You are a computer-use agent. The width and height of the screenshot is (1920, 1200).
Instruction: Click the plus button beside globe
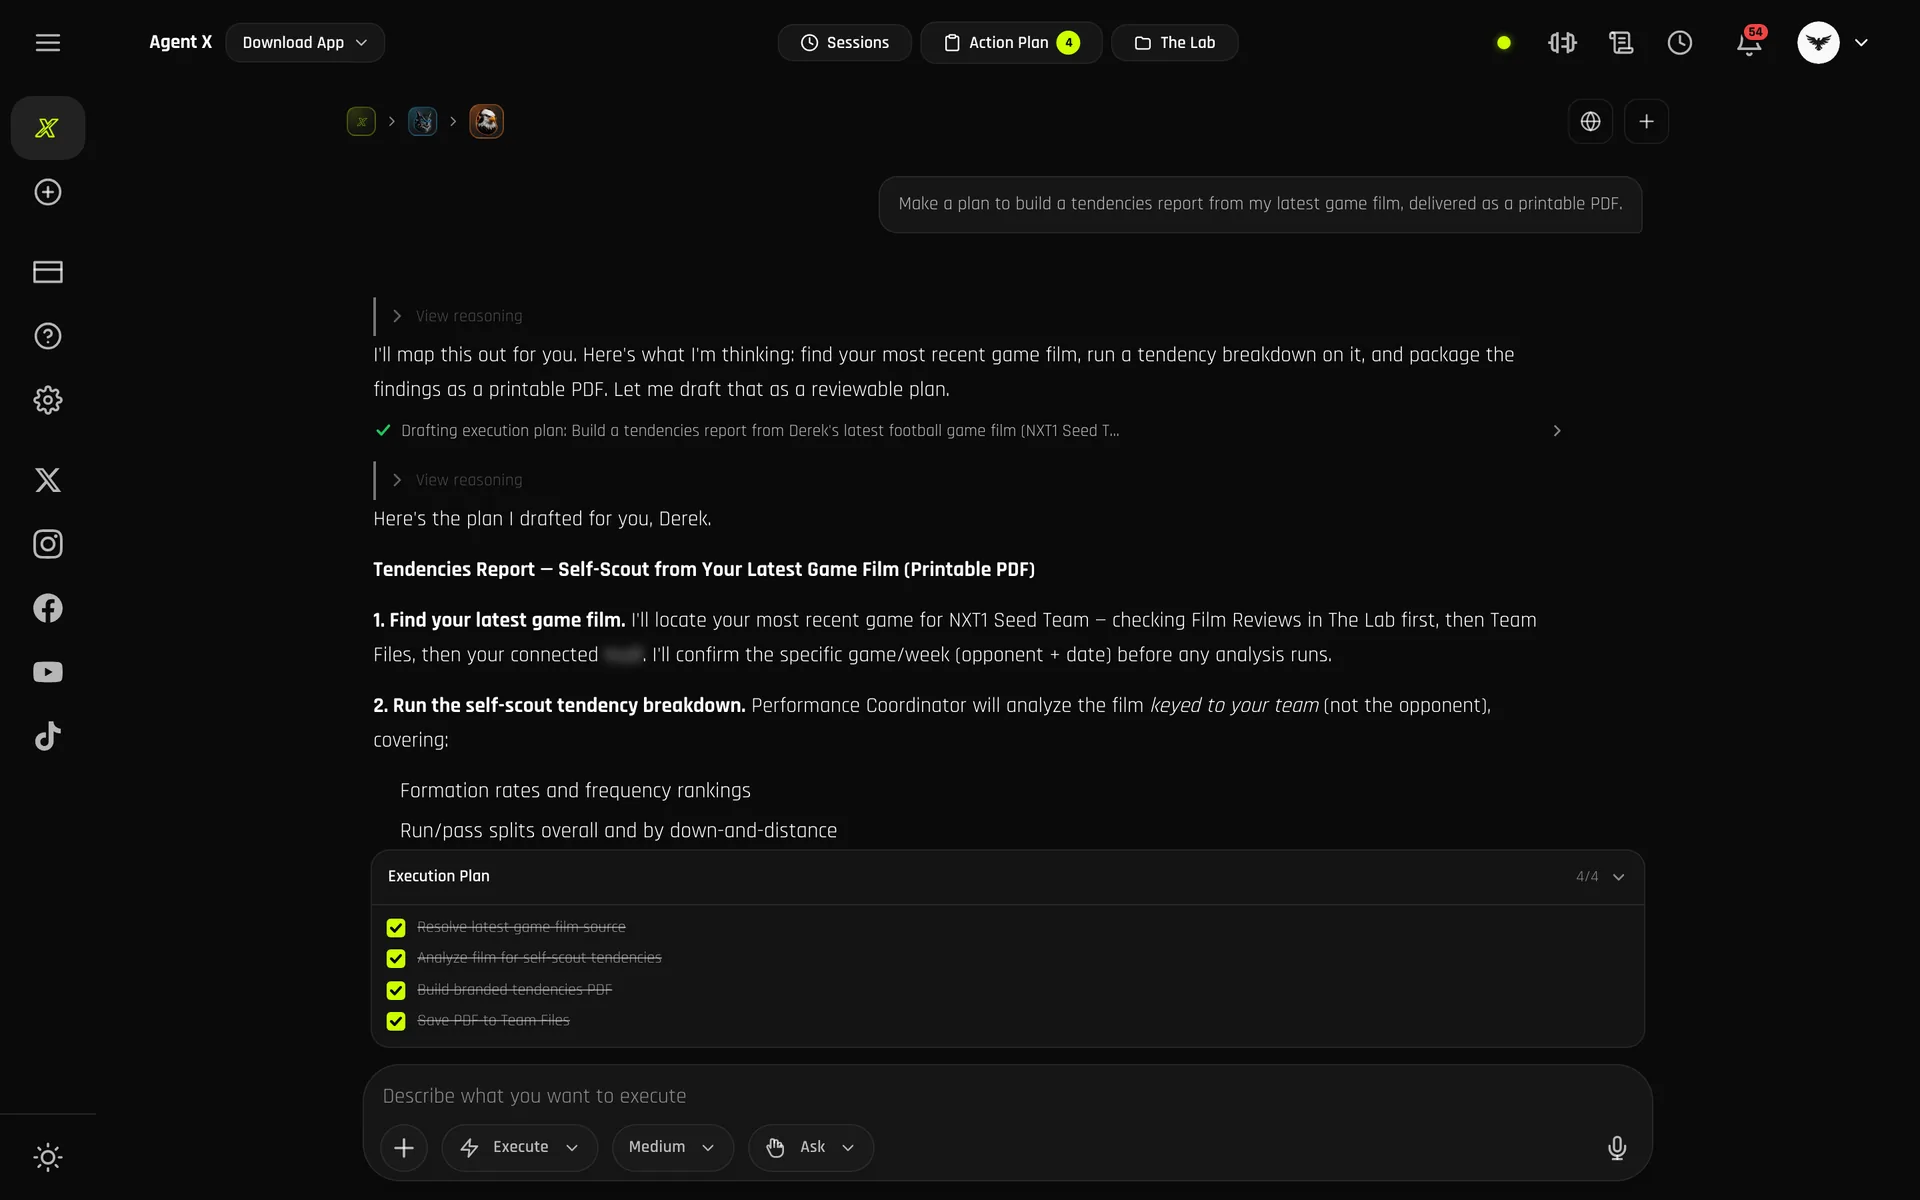[x=1646, y=121]
